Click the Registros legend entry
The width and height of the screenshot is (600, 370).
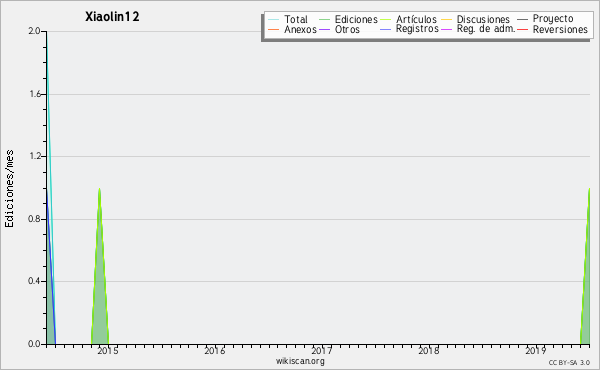(x=409, y=29)
